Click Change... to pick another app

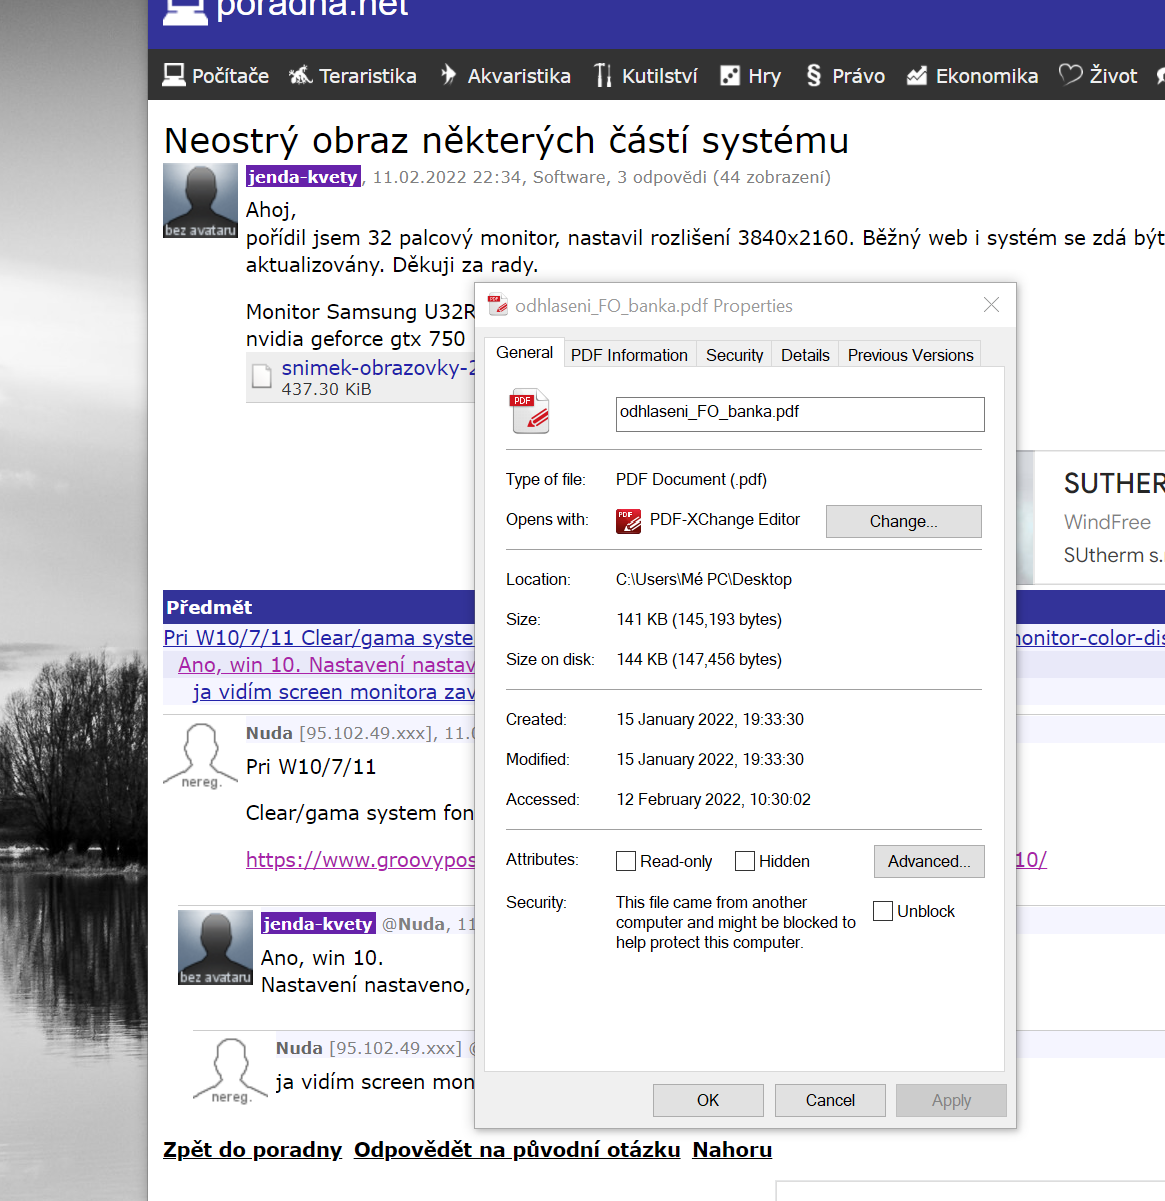pyautogui.click(x=904, y=521)
